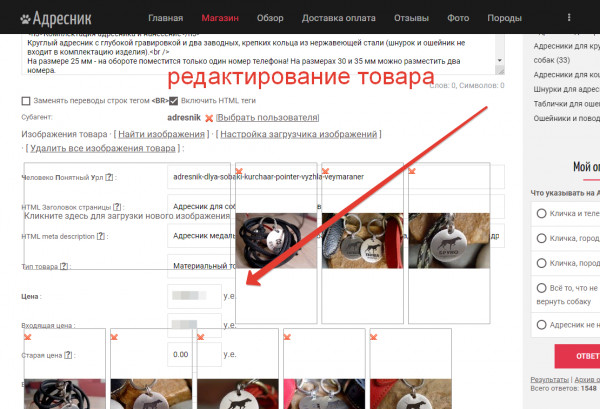Click the Цена price input field
This screenshot has height=409, width=600.
(194, 296)
